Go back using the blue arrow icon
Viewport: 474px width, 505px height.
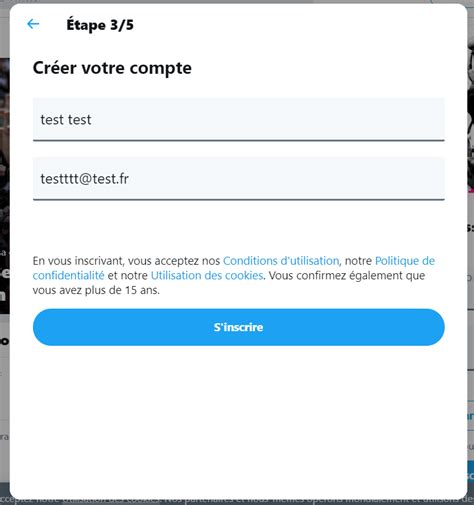click(33, 24)
